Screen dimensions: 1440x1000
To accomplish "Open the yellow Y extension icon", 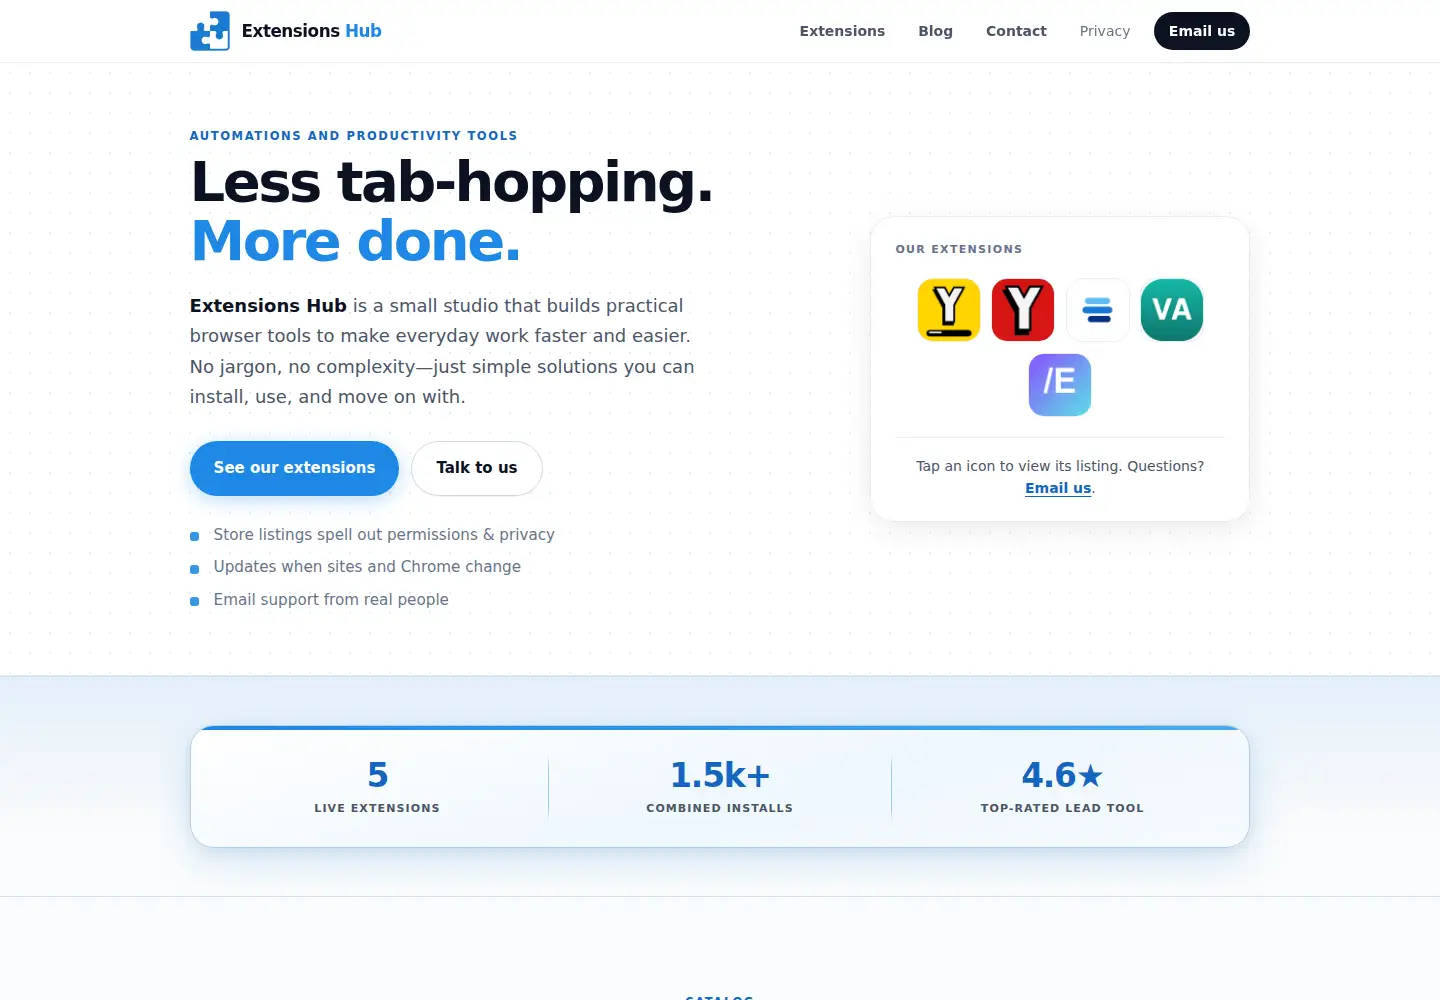I will point(949,310).
